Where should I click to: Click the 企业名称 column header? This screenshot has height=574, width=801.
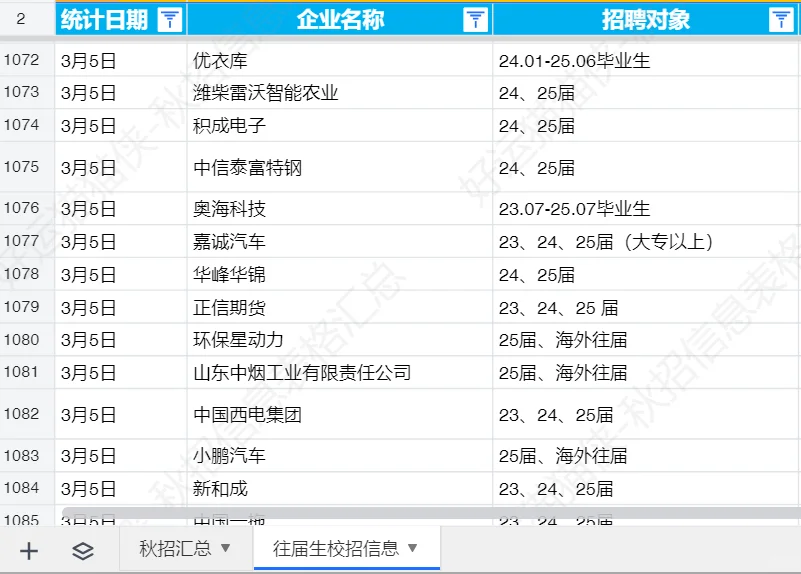340,20
